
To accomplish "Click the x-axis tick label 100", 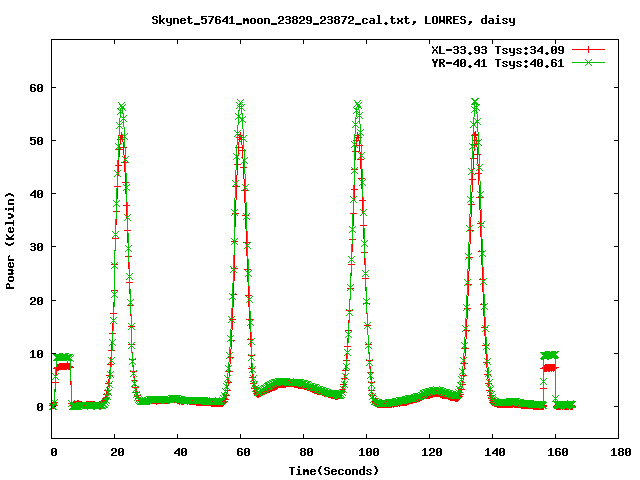I will (369, 452).
